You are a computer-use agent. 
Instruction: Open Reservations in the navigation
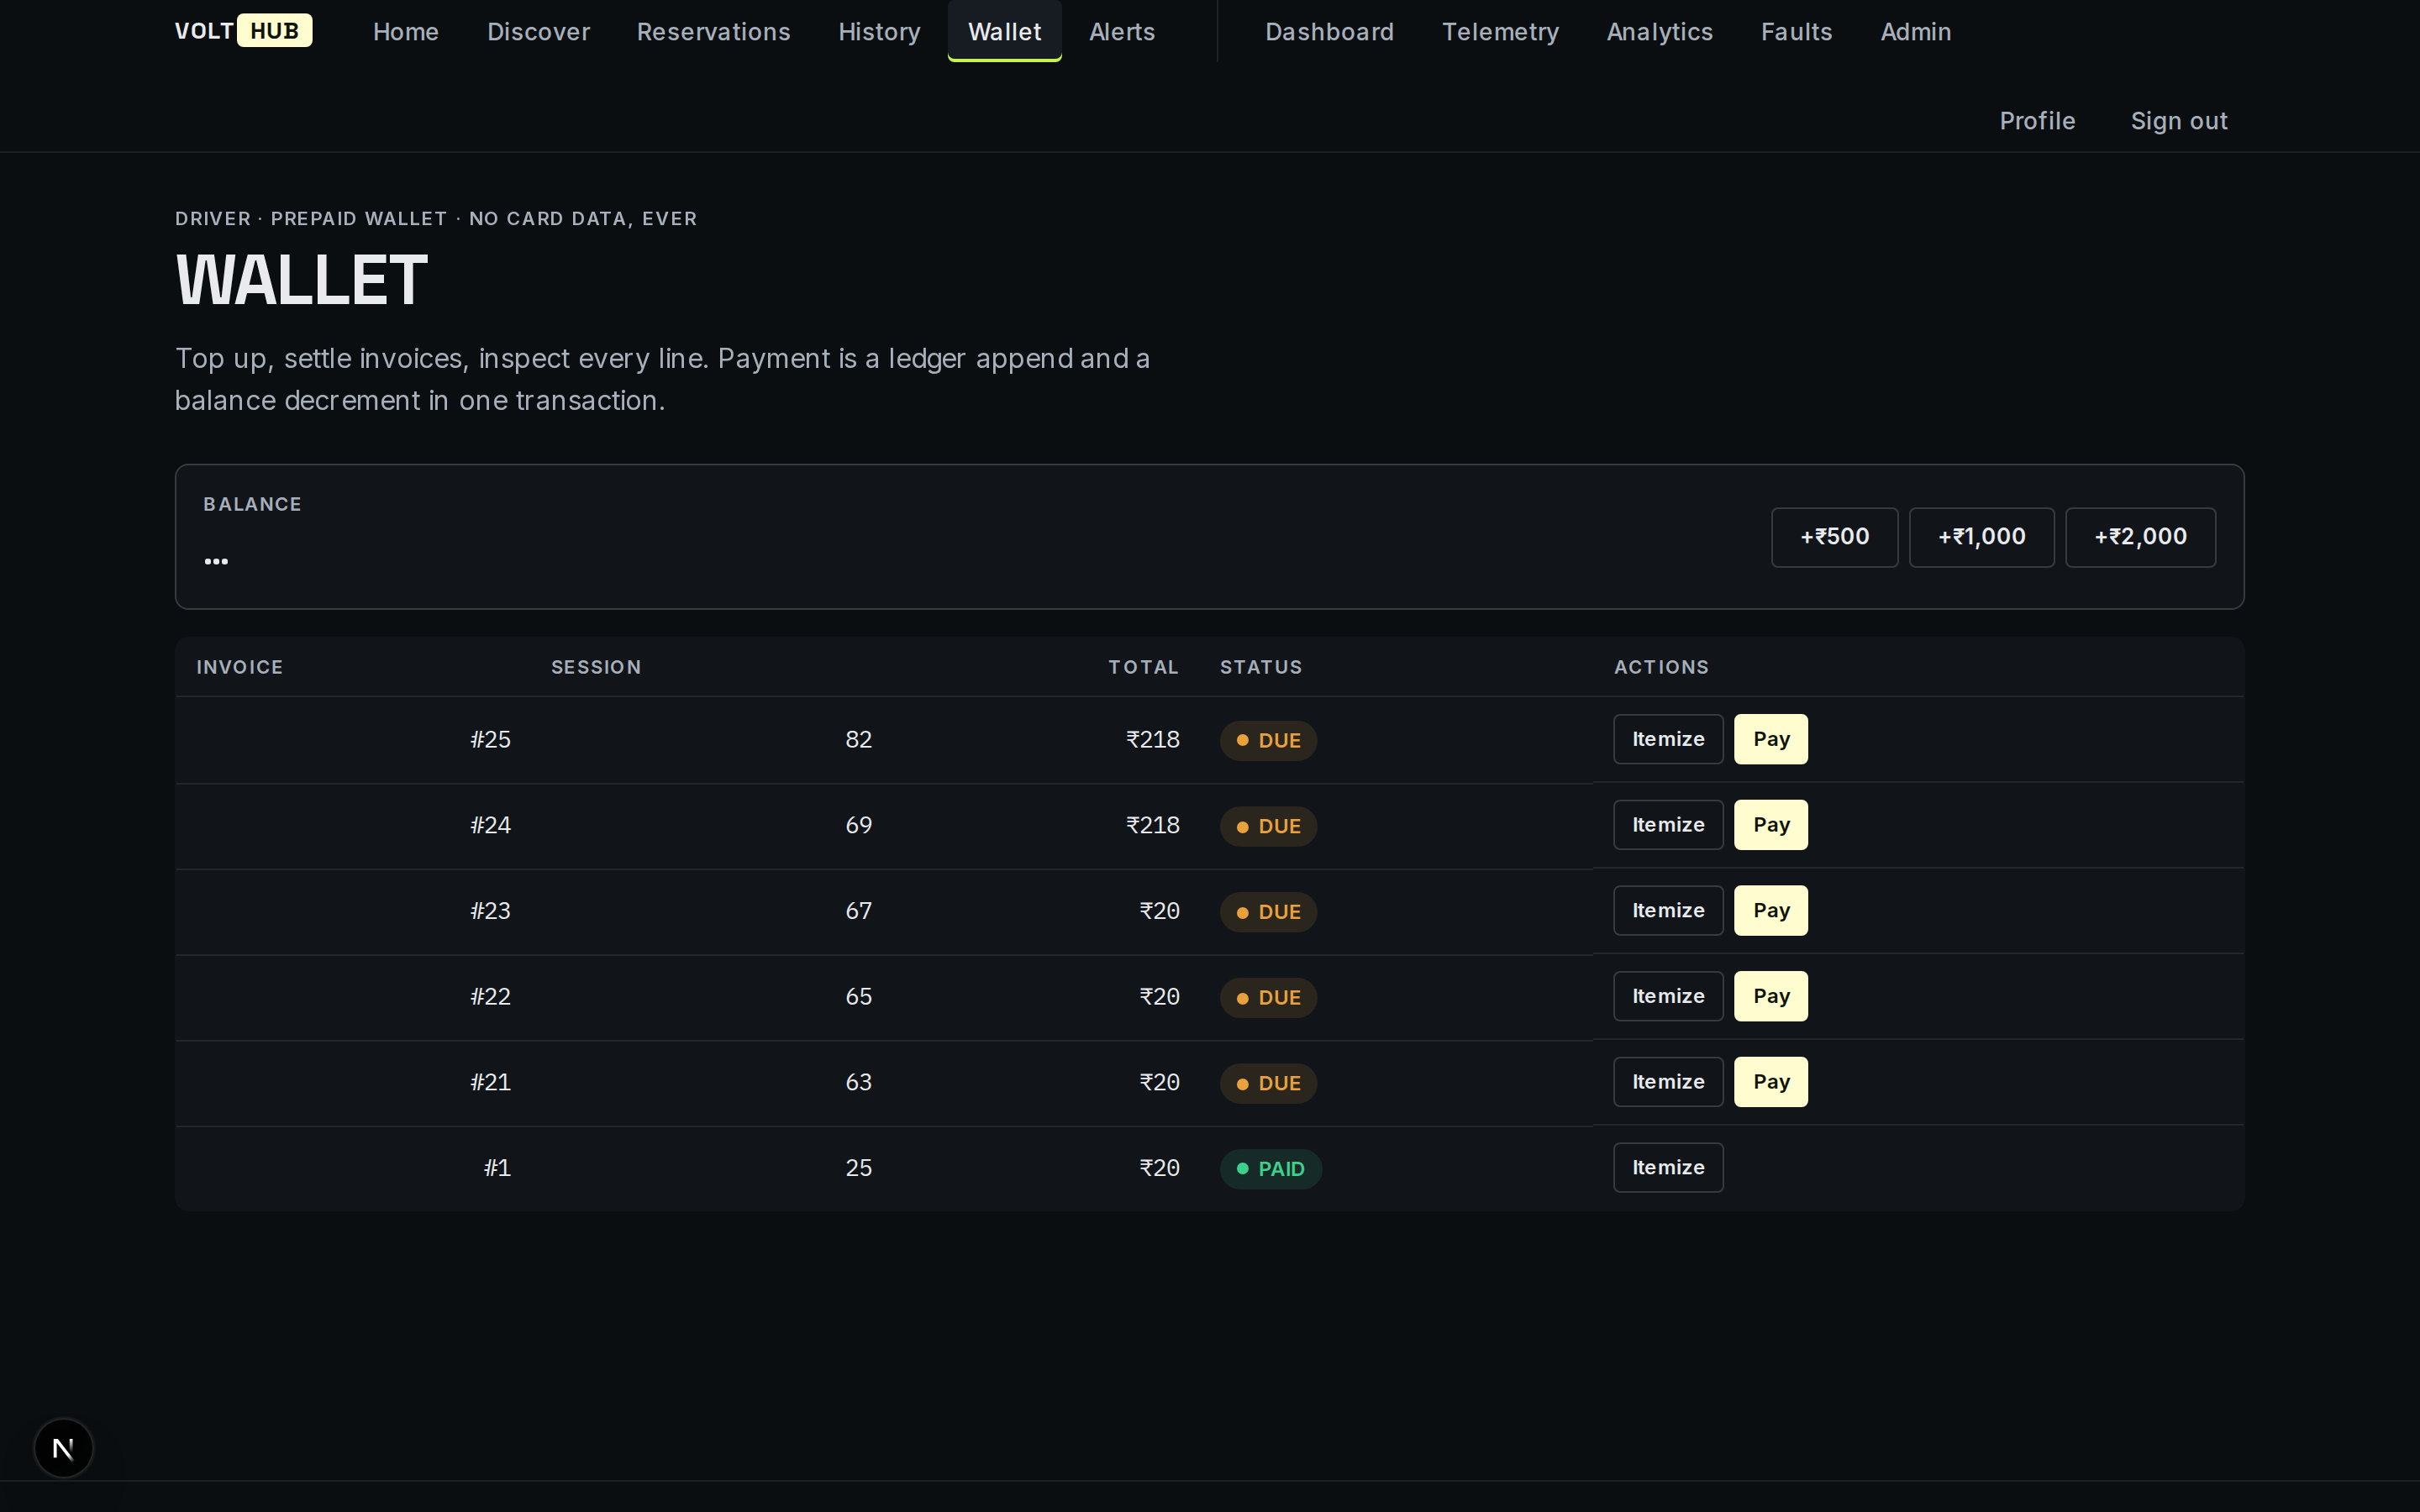713,32
